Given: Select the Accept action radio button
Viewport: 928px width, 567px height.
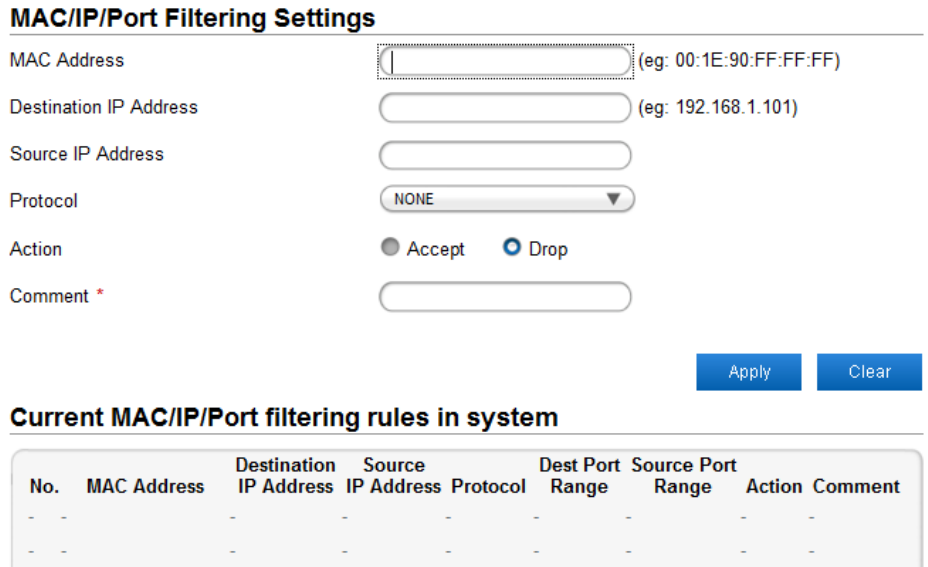Looking at the screenshot, I should [x=390, y=248].
